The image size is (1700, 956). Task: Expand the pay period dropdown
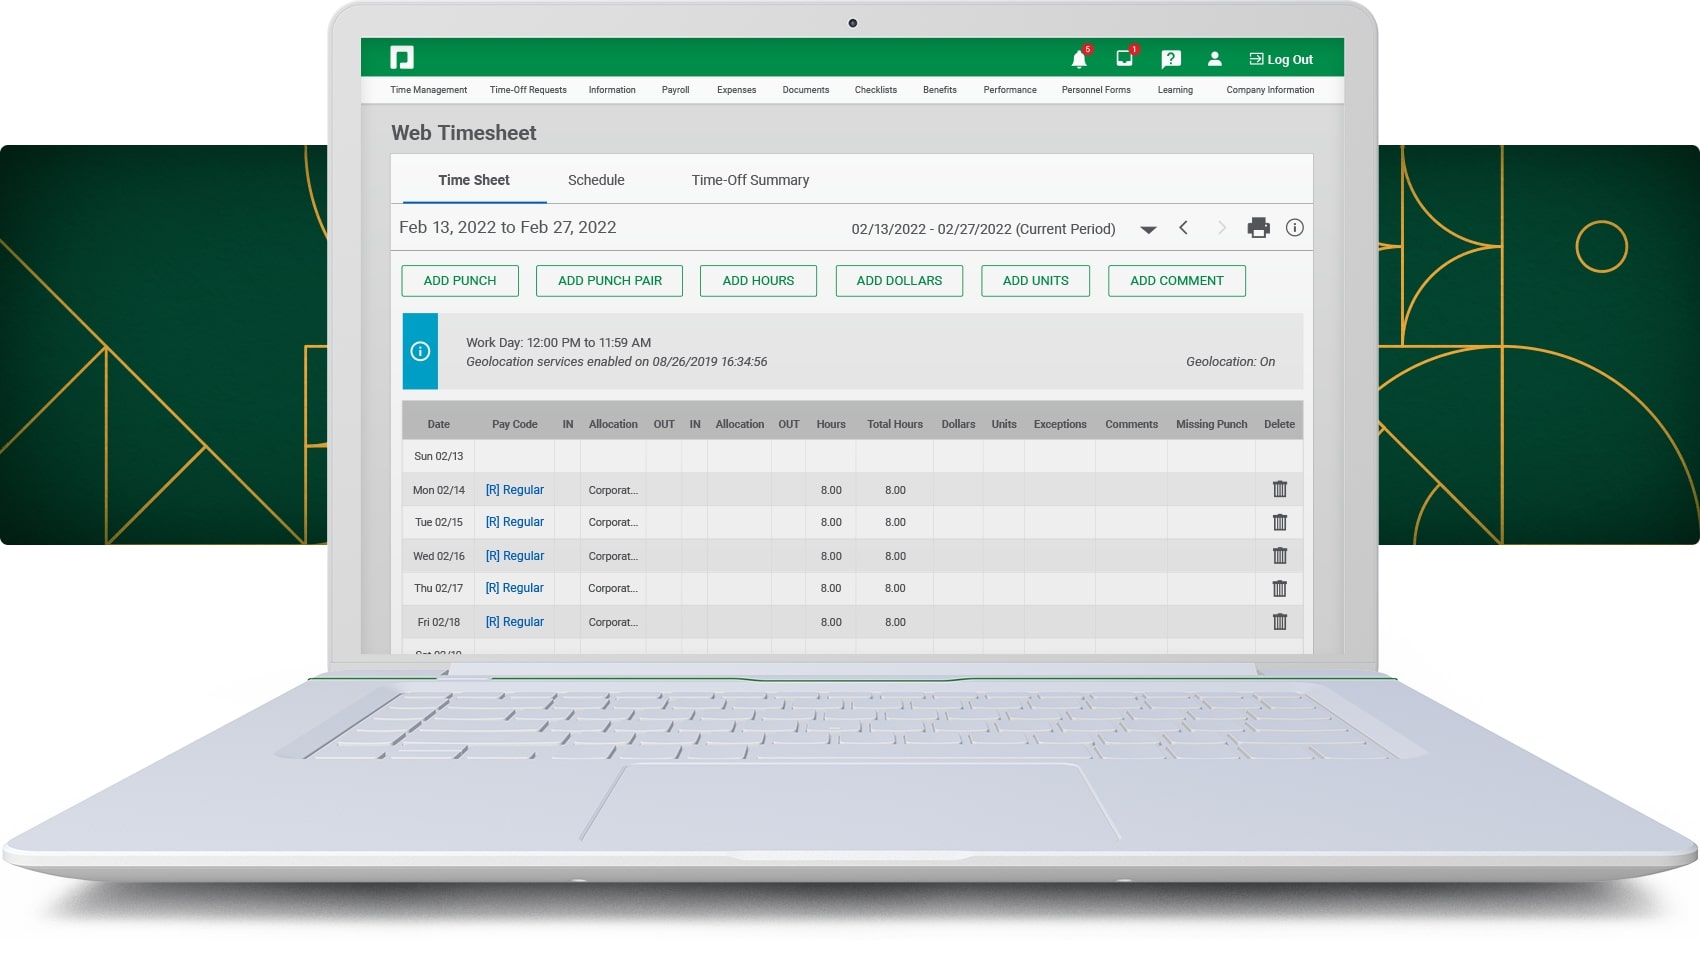[1148, 229]
